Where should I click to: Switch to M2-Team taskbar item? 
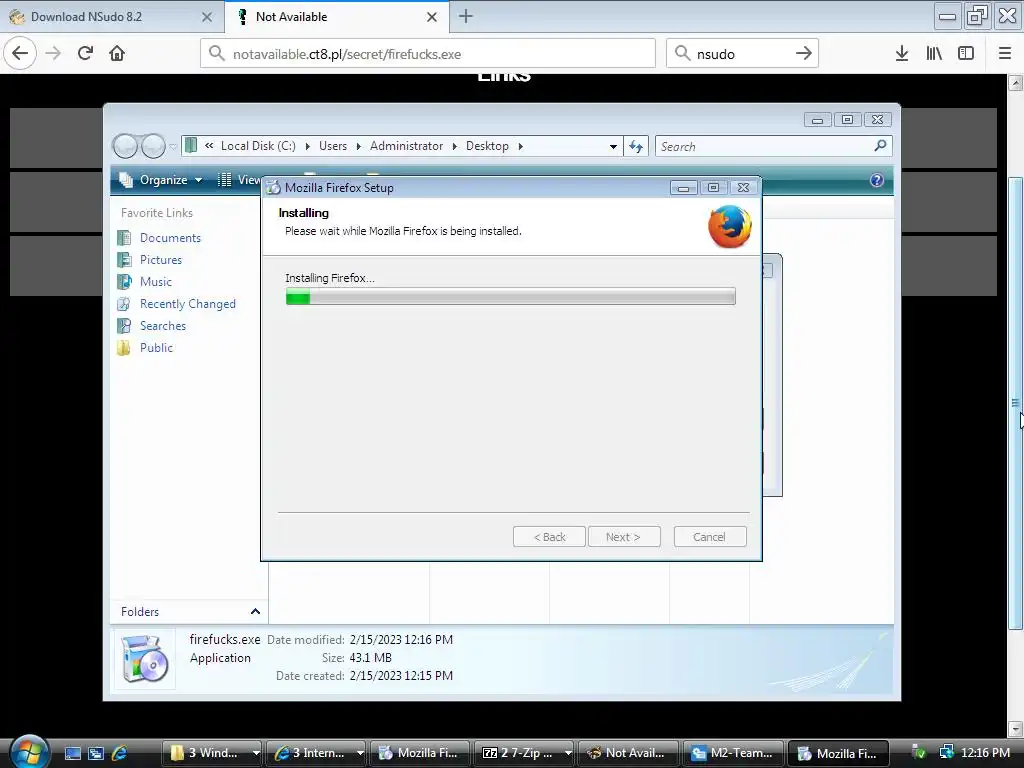732,753
